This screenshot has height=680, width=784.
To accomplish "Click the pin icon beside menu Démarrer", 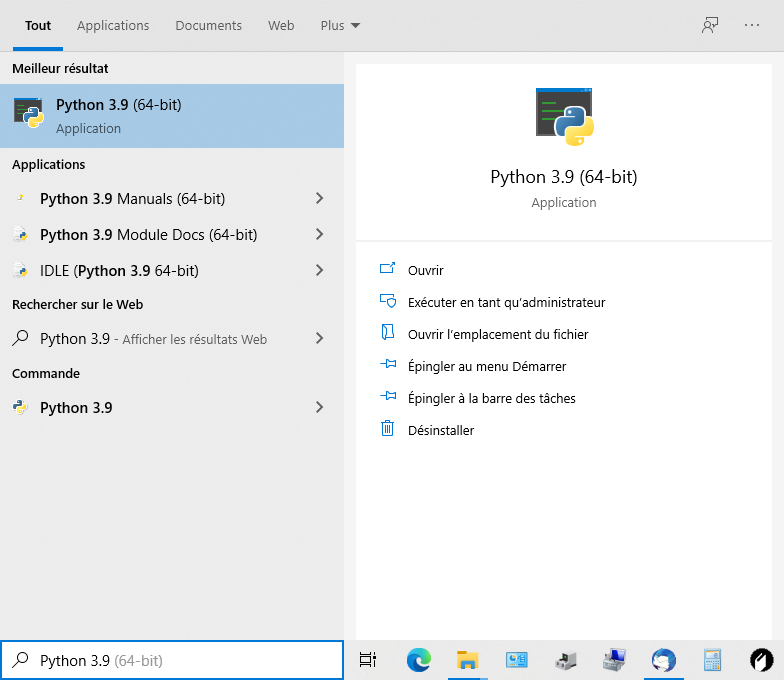I will (x=388, y=364).
